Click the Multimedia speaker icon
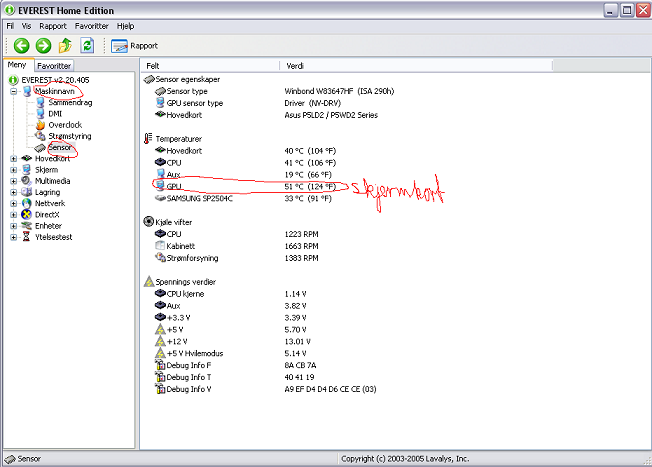The height and width of the screenshot is (467, 652). 27,180
